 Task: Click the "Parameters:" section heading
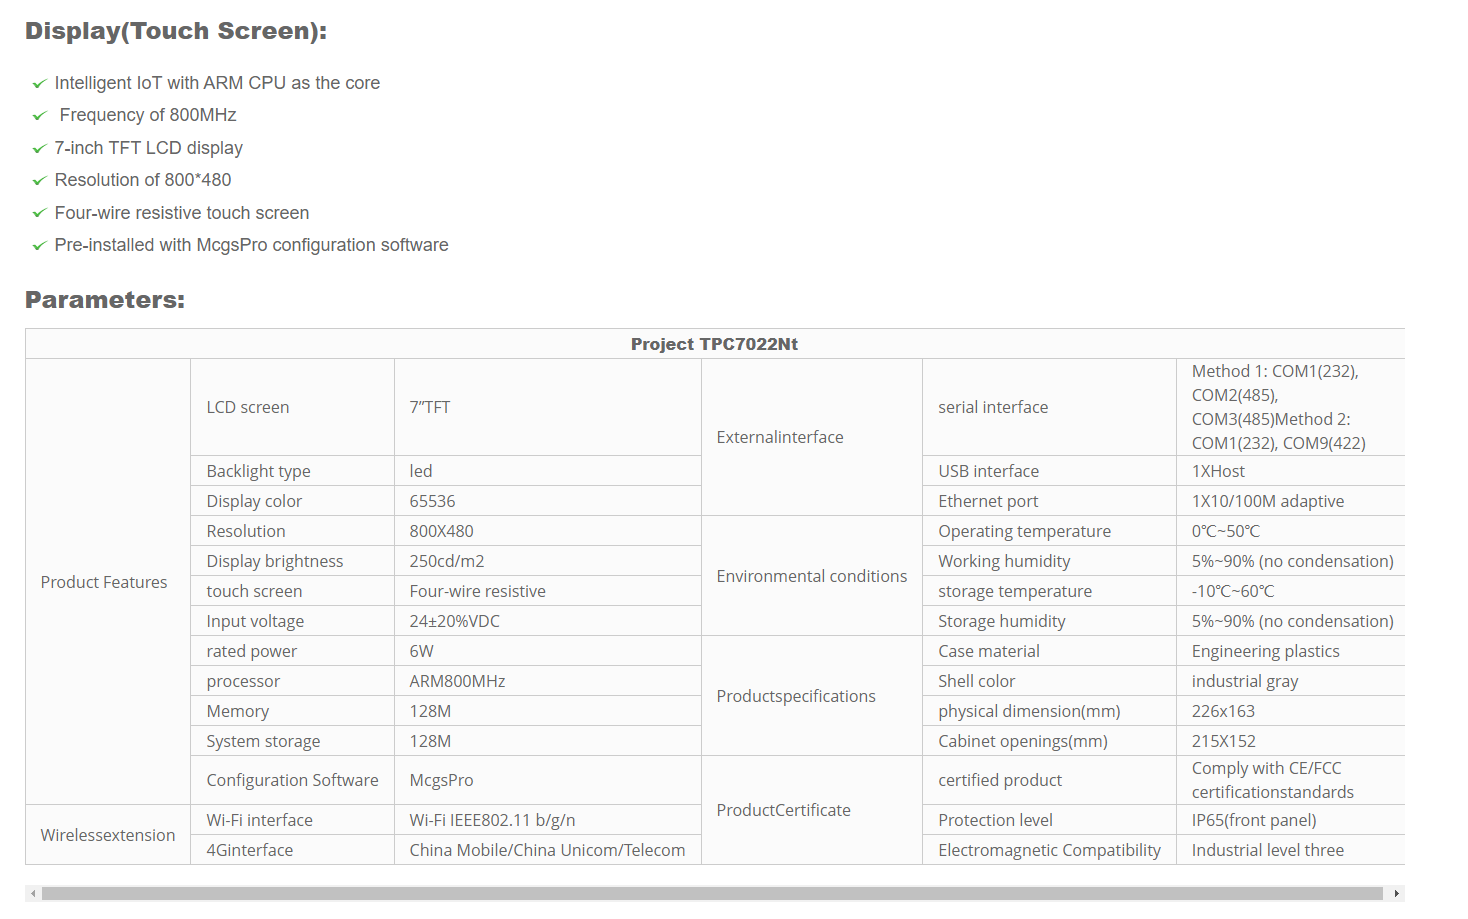click(105, 300)
